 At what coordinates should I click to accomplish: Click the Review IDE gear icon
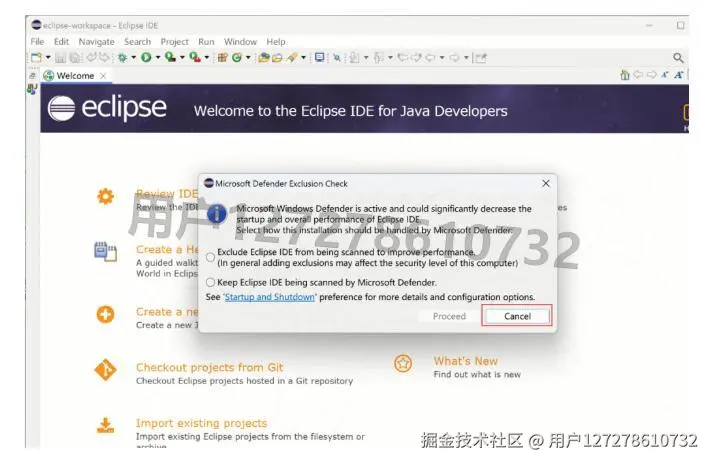[x=105, y=196]
